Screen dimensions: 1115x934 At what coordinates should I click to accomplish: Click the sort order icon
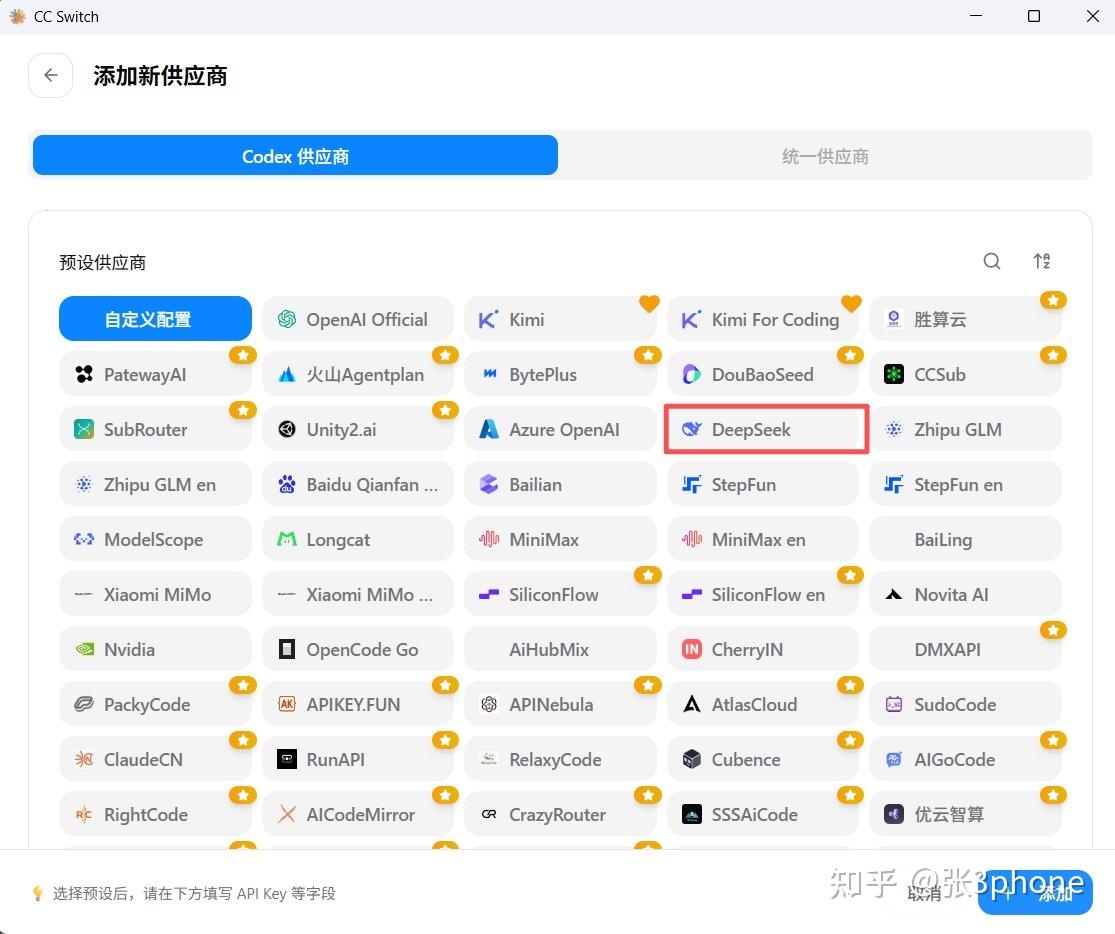coord(1042,262)
